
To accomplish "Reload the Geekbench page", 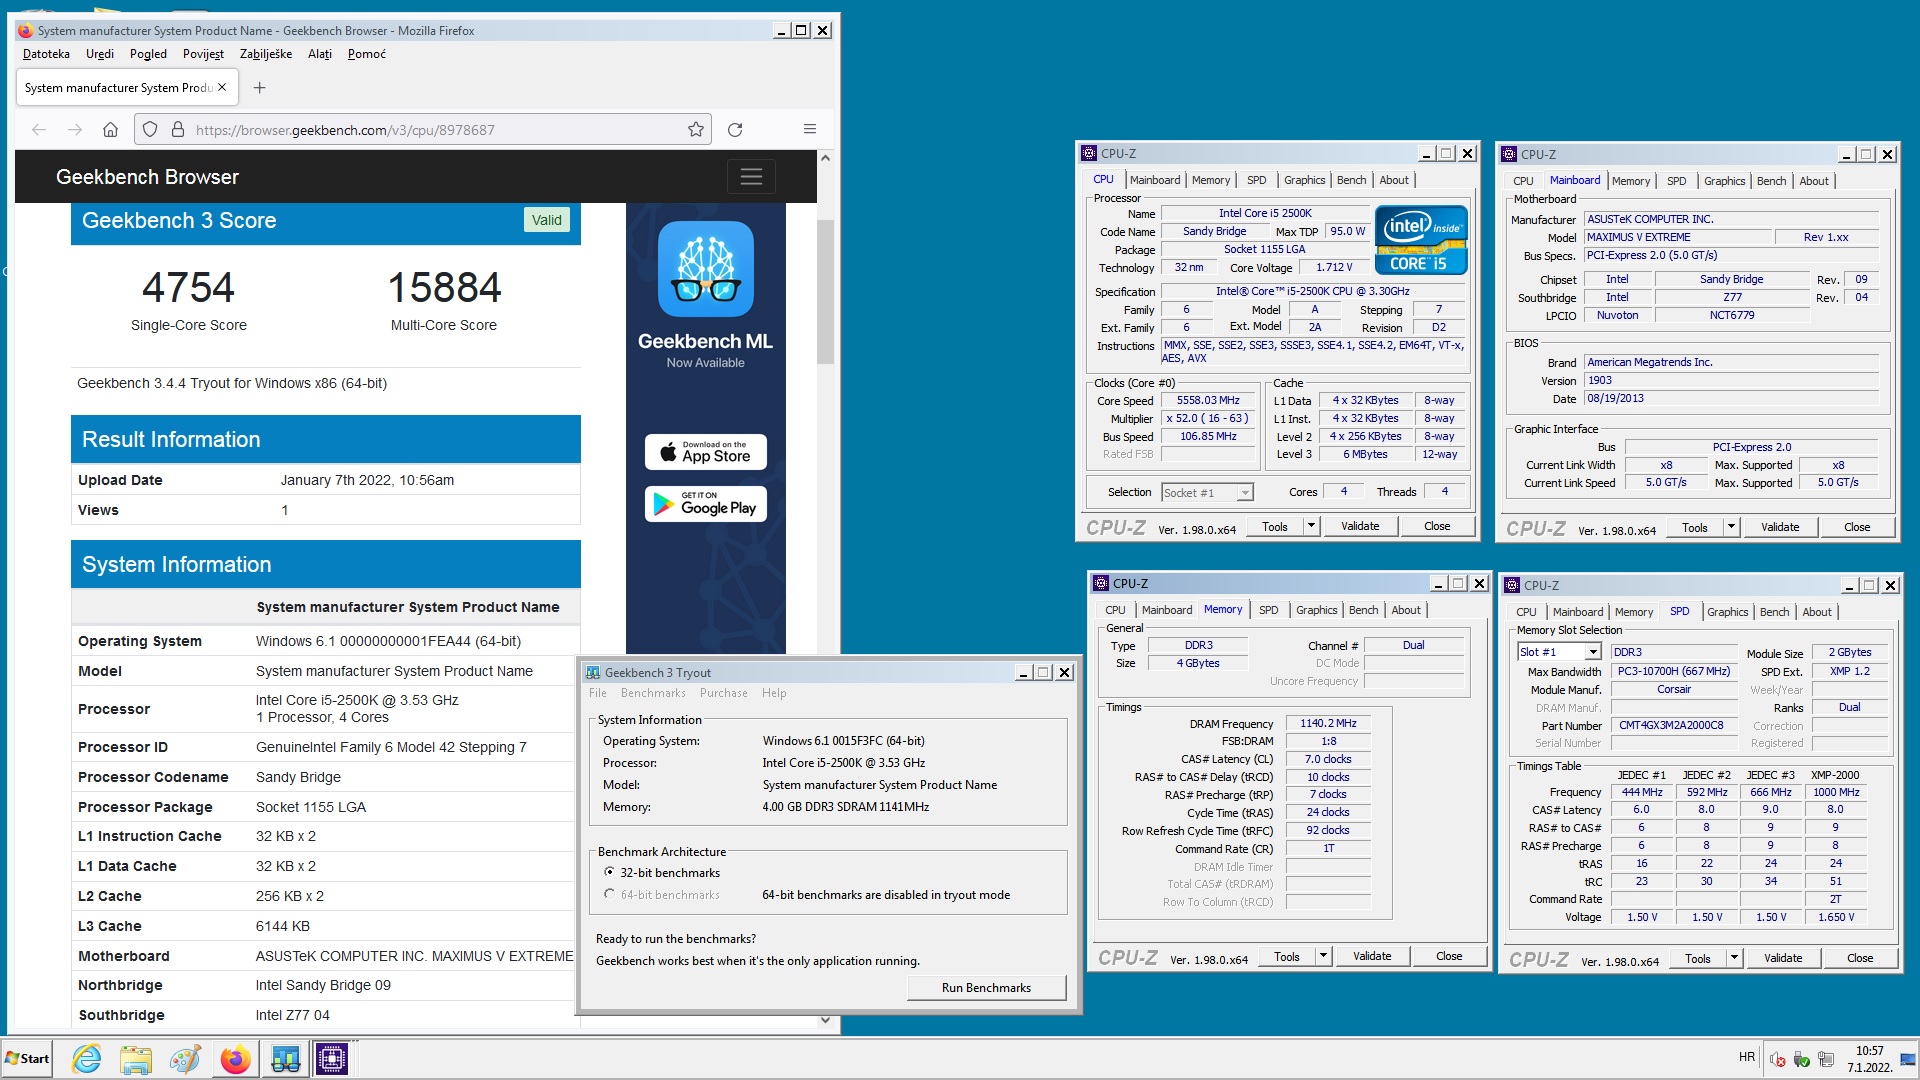I will tap(735, 130).
